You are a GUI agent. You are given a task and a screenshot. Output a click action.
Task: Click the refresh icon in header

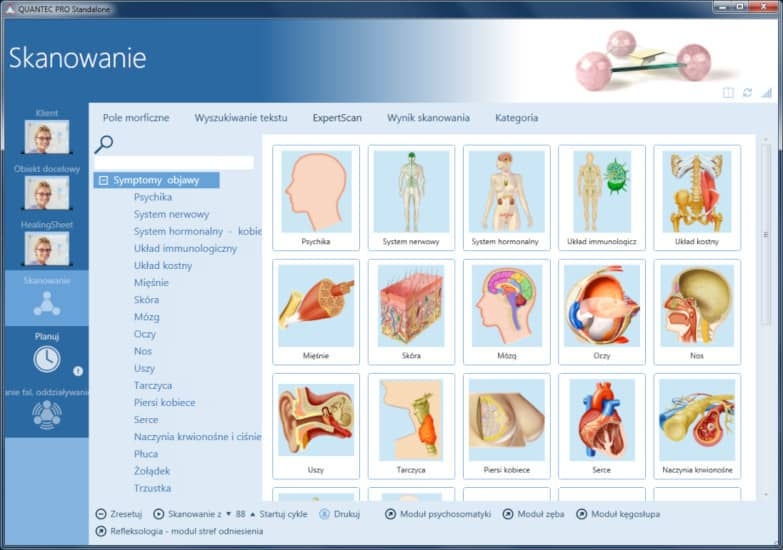pos(747,92)
